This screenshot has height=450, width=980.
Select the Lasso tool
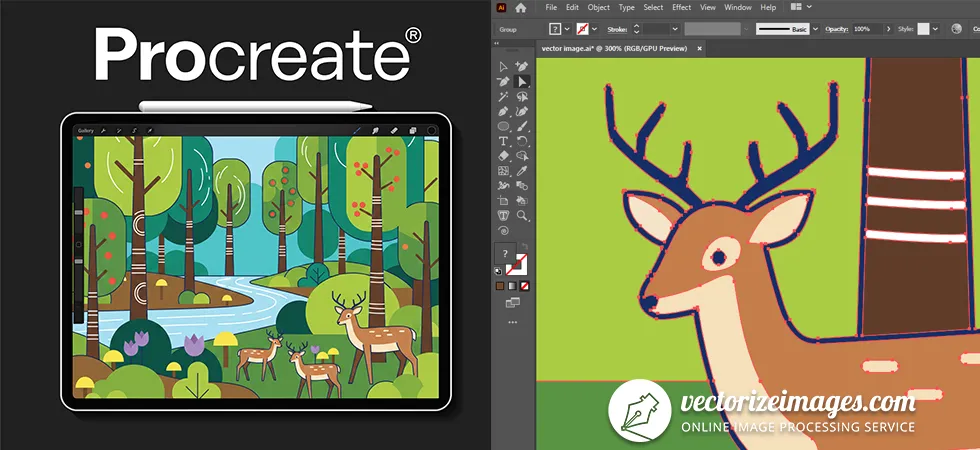coord(522,96)
